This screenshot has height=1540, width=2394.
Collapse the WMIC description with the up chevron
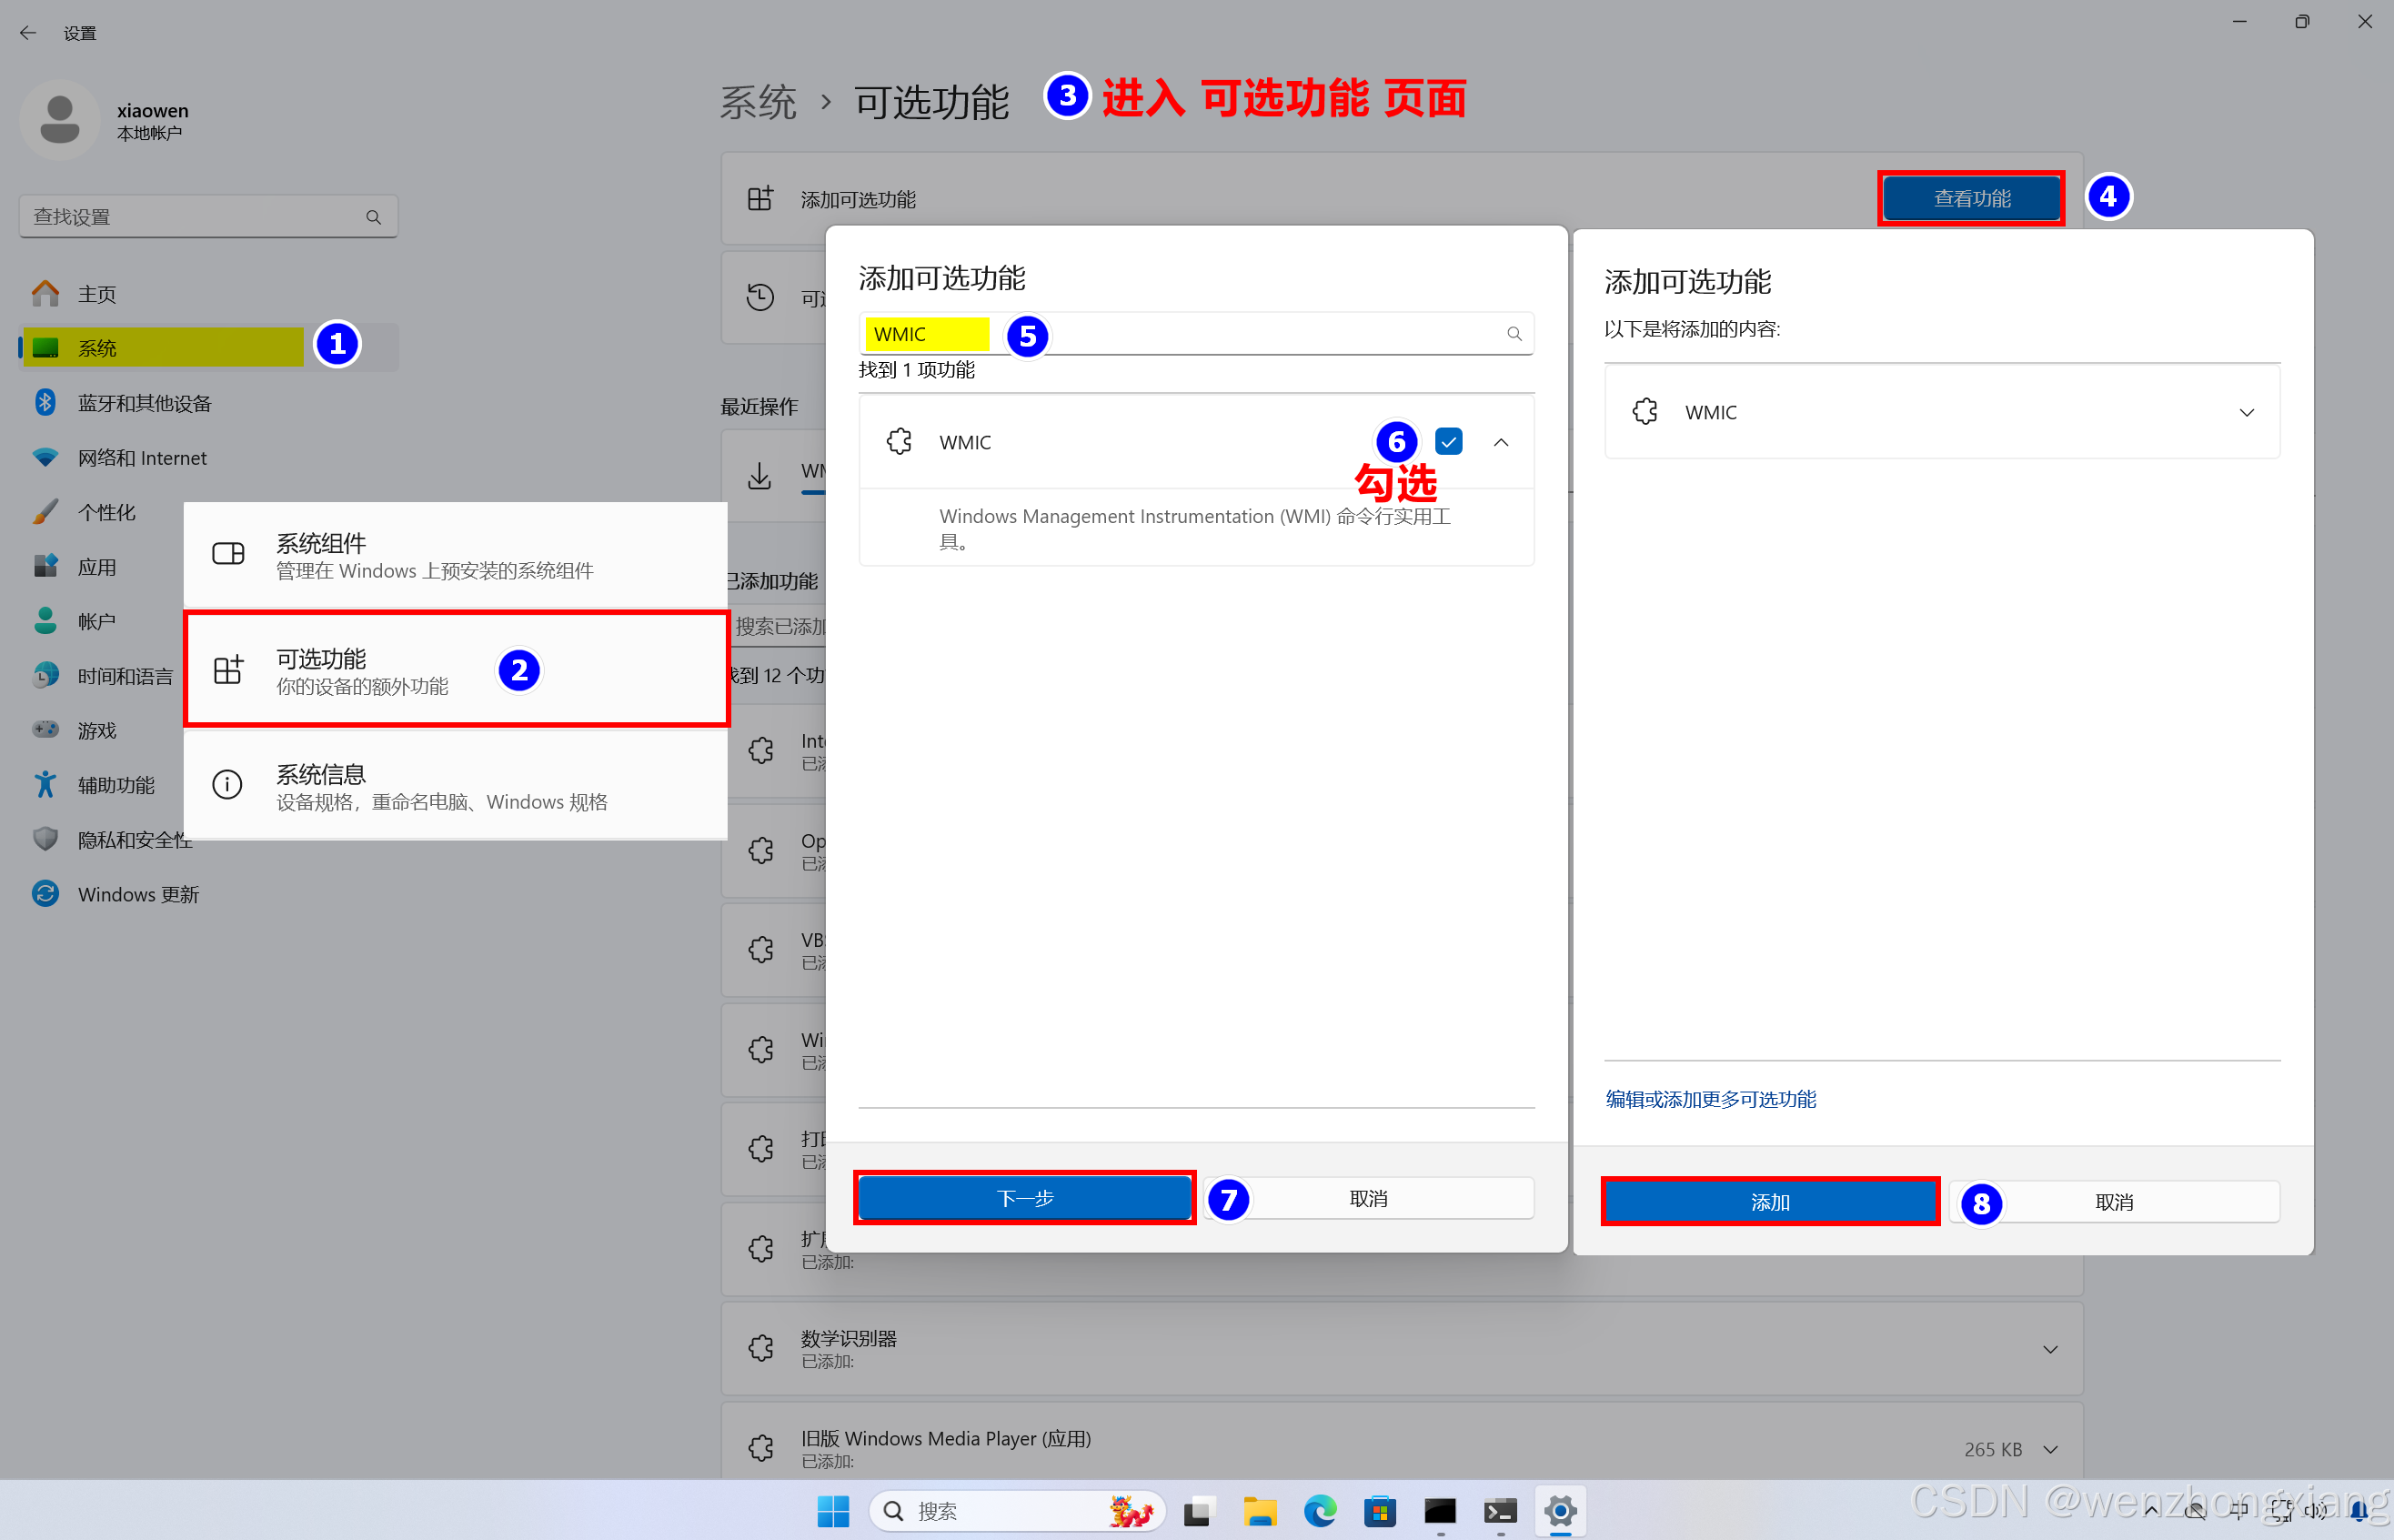point(1501,442)
